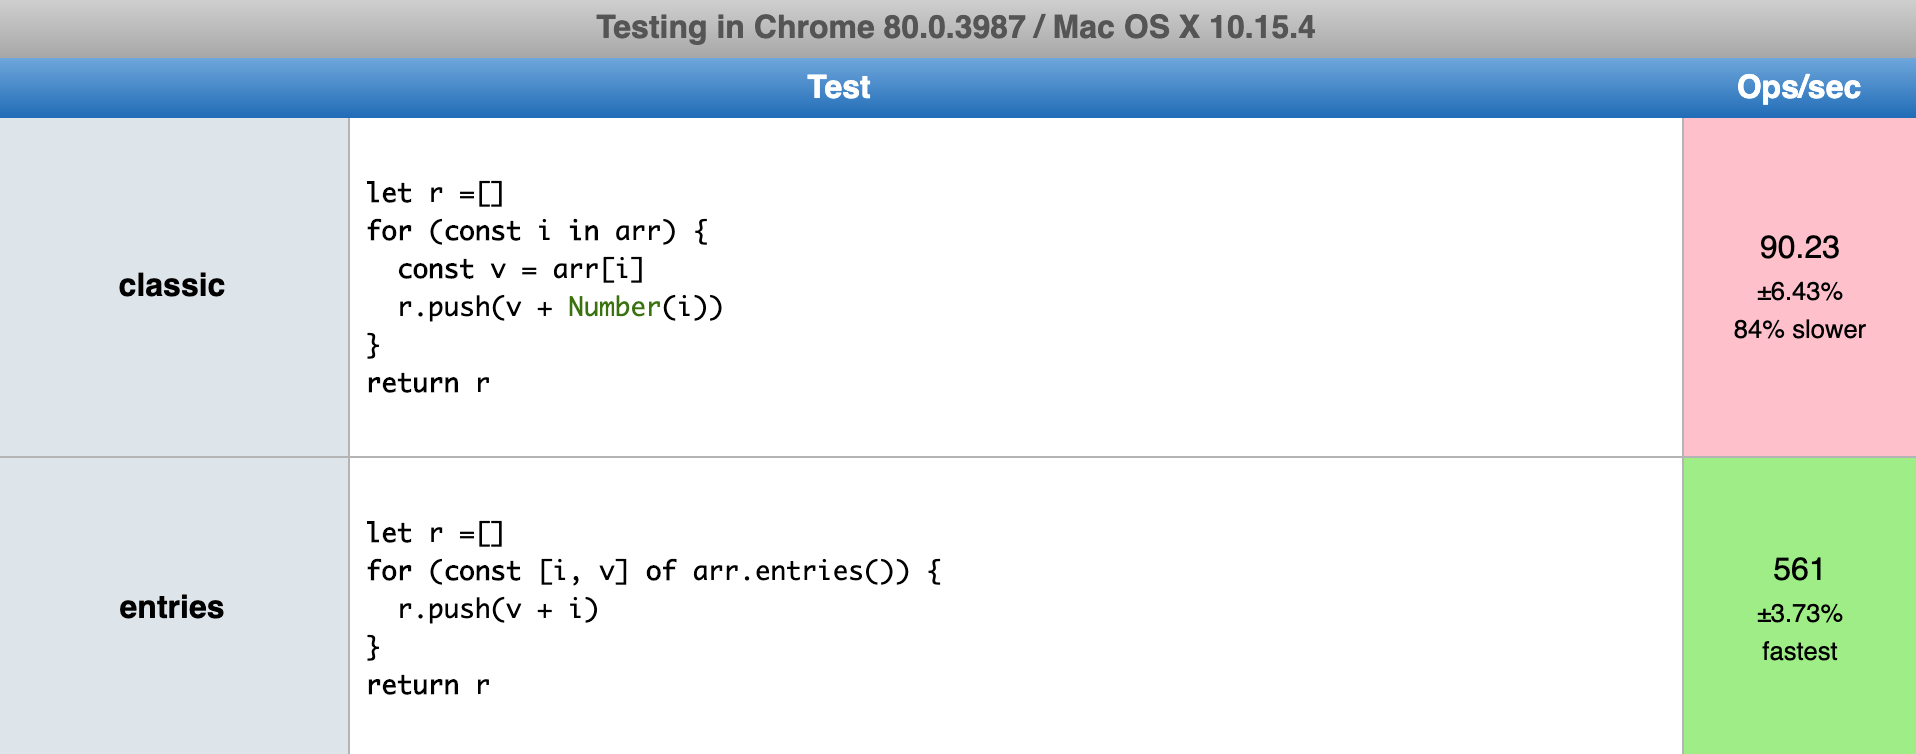This screenshot has width=1916, height=754.
Task: Select the "classic" test row label
Action: (x=172, y=286)
